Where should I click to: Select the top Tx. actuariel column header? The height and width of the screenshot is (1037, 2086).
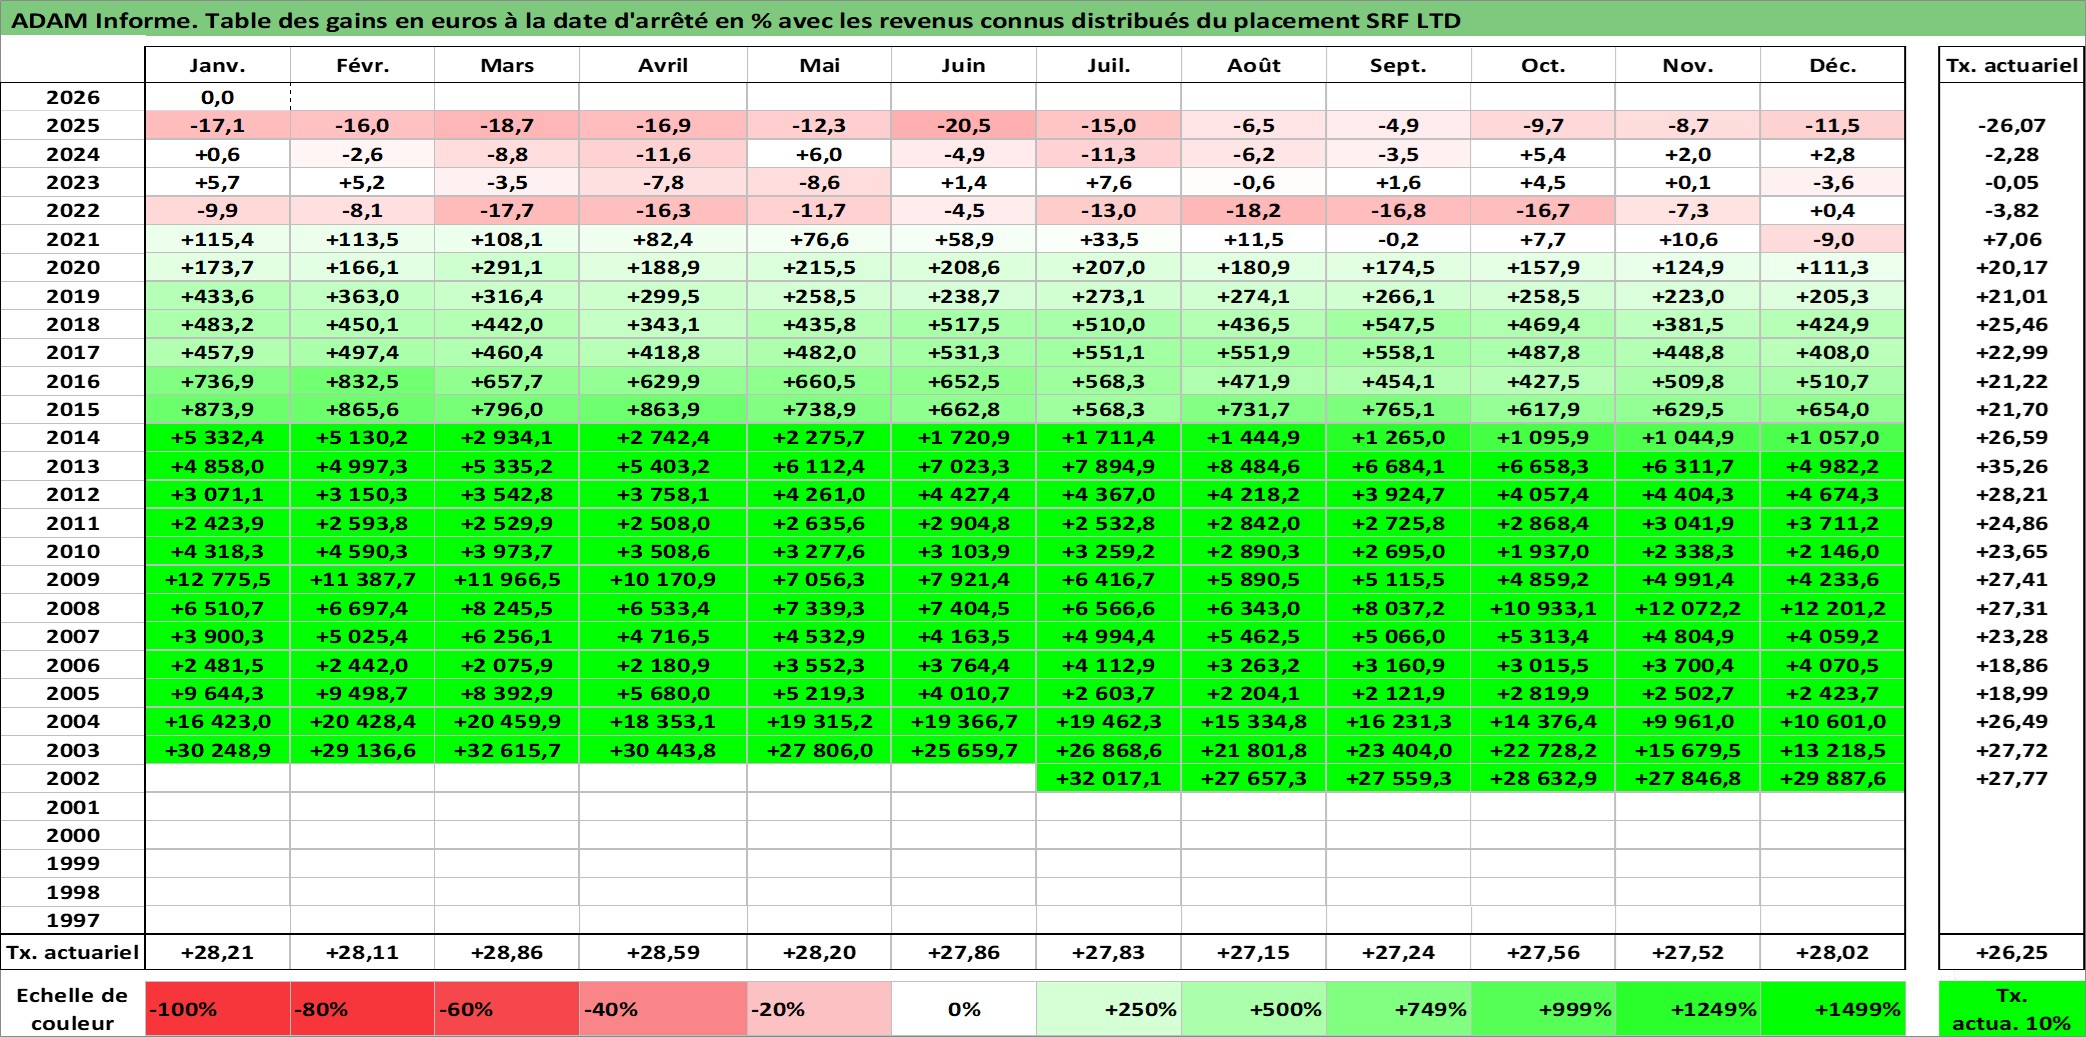pos(2012,65)
